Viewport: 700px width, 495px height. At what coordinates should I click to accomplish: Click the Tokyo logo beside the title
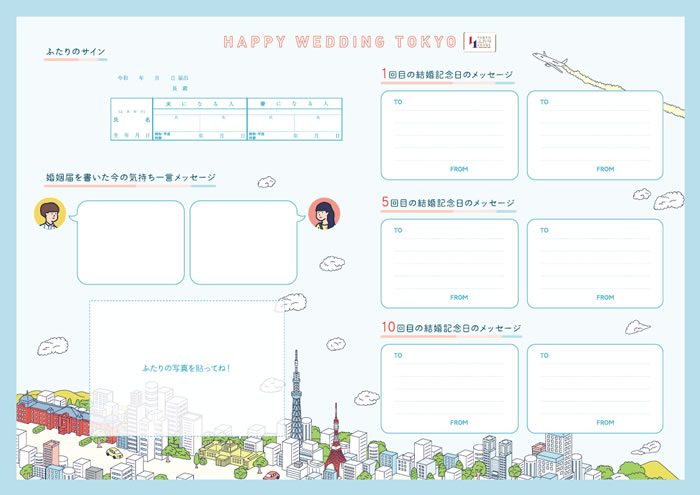pyautogui.click(x=480, y=41)
